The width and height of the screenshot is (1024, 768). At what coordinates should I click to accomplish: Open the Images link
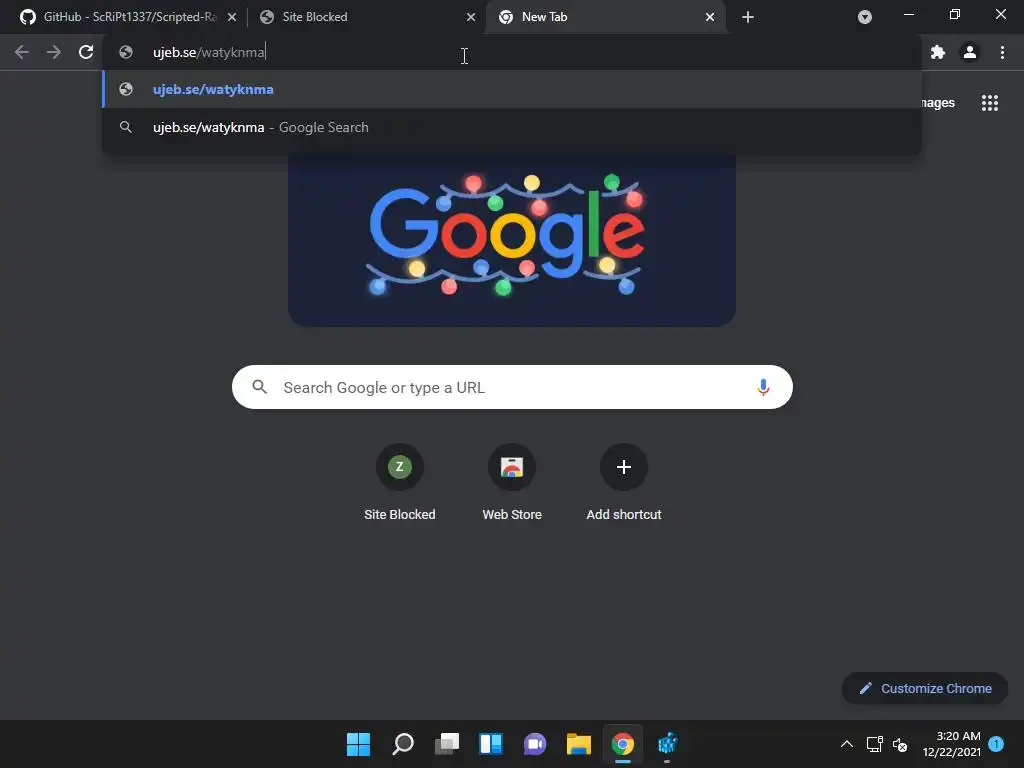click(x=938, y=103)
